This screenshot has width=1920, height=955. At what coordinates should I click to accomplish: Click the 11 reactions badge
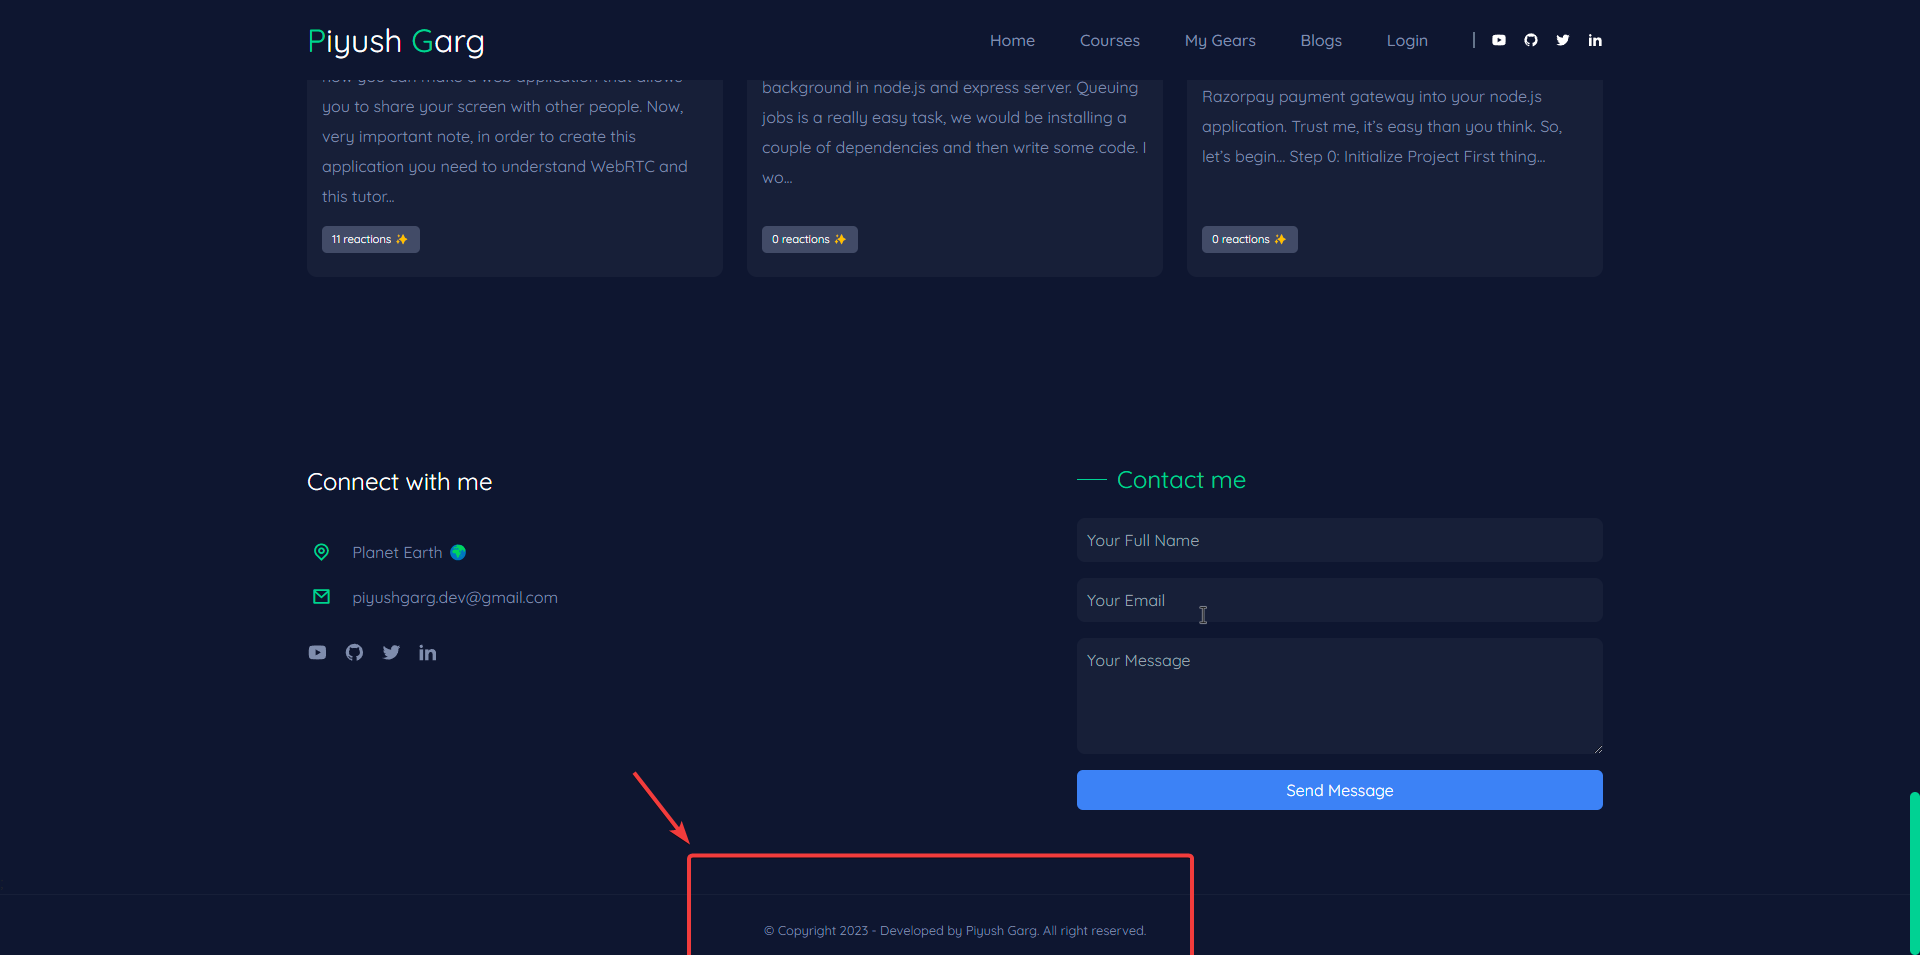click(x=370, y=239)
